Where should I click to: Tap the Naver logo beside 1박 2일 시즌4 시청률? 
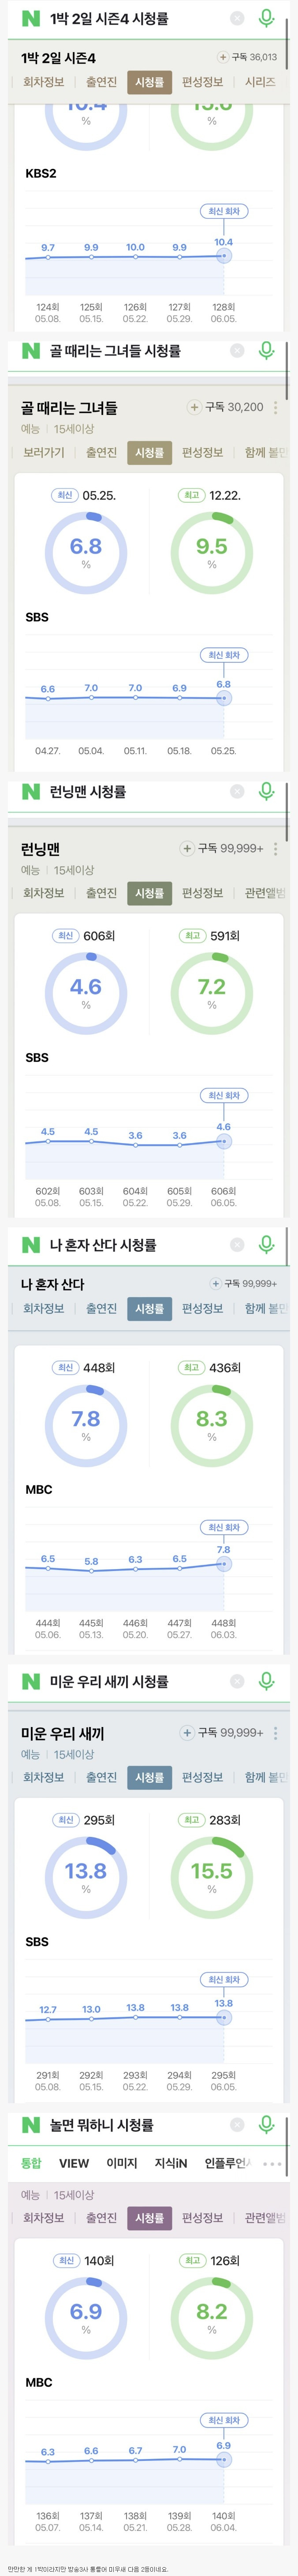[31, 19]
